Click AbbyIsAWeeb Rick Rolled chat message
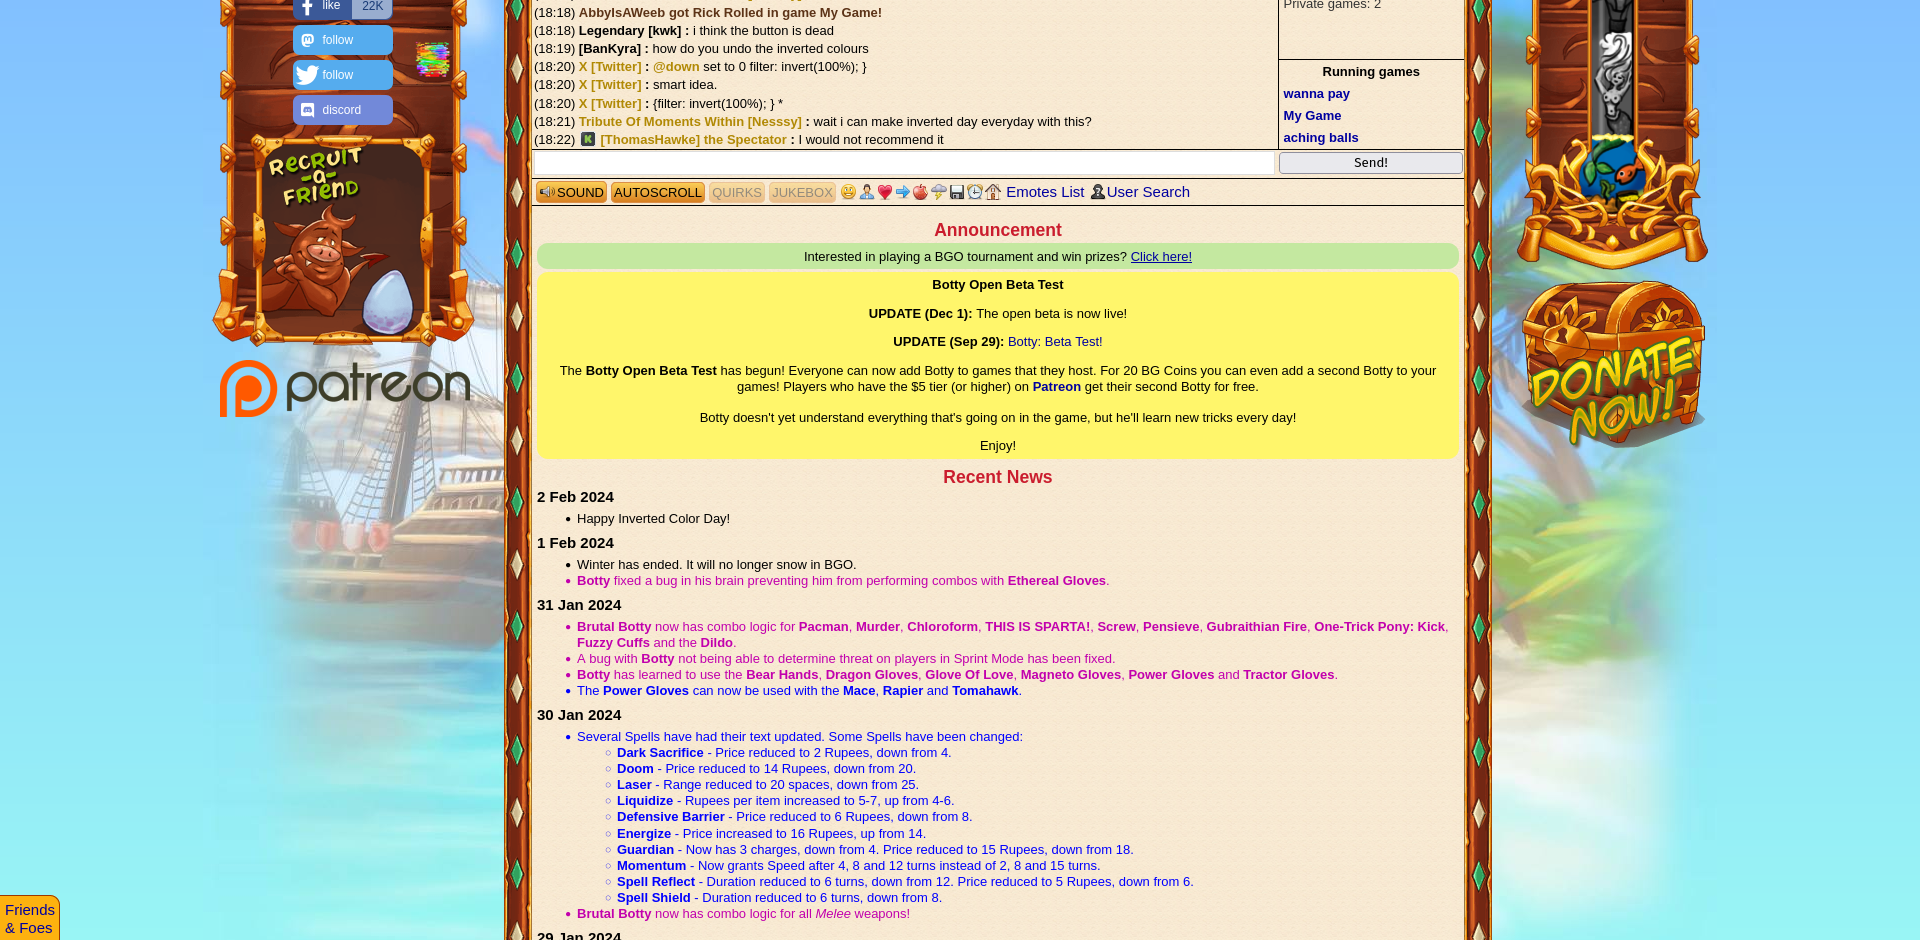 pyautogui.click(x=730, y=13)
